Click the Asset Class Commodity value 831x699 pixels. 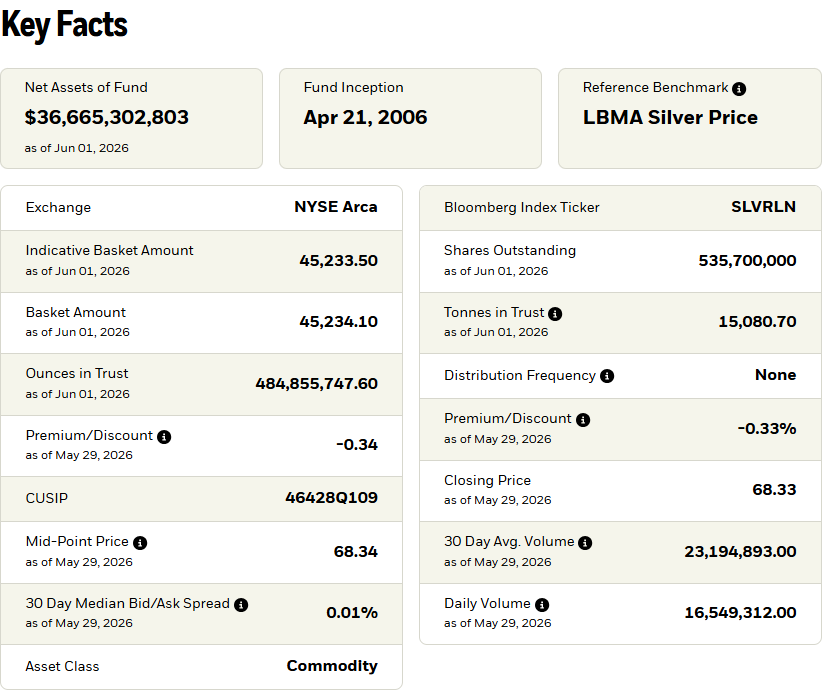pos(332,666)
